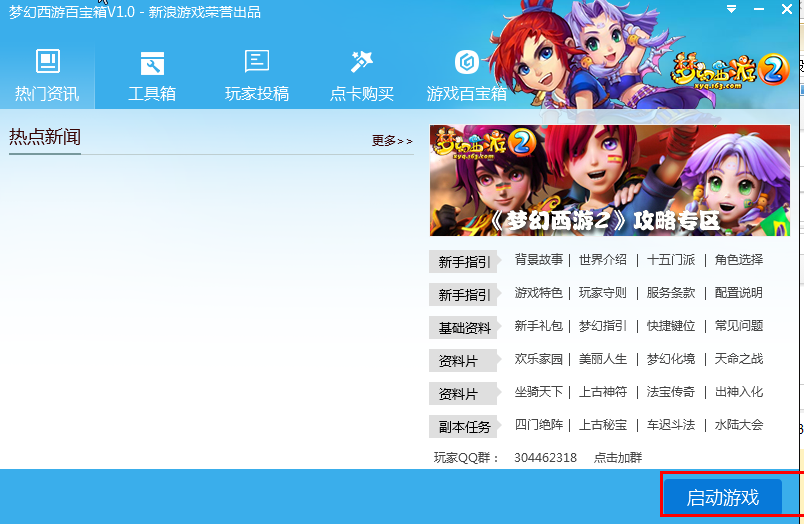Viewport: 804px width, 524px height.
Task: Open the 玩家守则 link
Action: [x=602, y=293]
